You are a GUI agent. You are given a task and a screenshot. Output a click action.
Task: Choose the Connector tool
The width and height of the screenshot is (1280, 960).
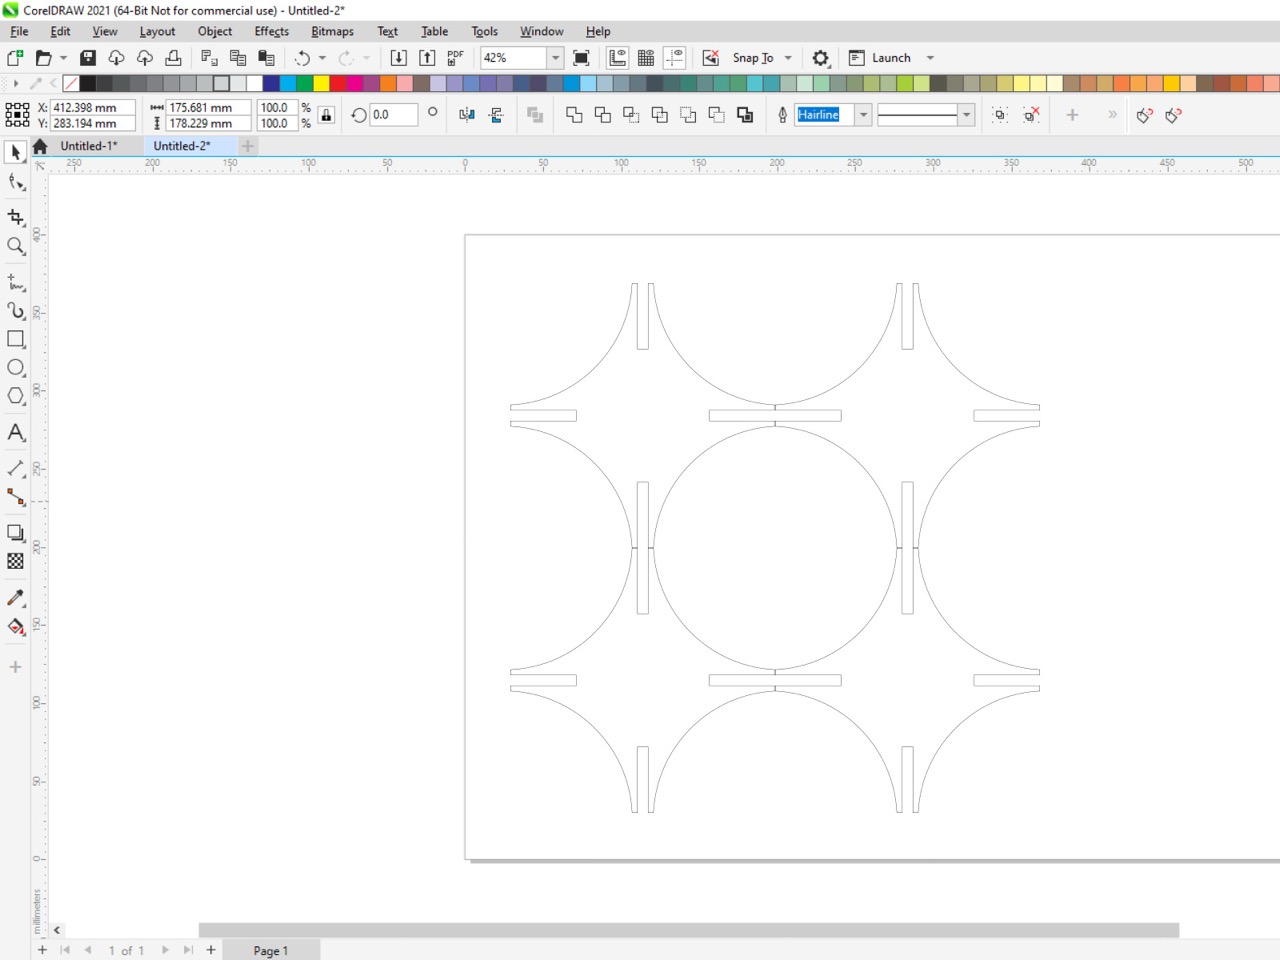pyautogui.click(x=15, y=497)
